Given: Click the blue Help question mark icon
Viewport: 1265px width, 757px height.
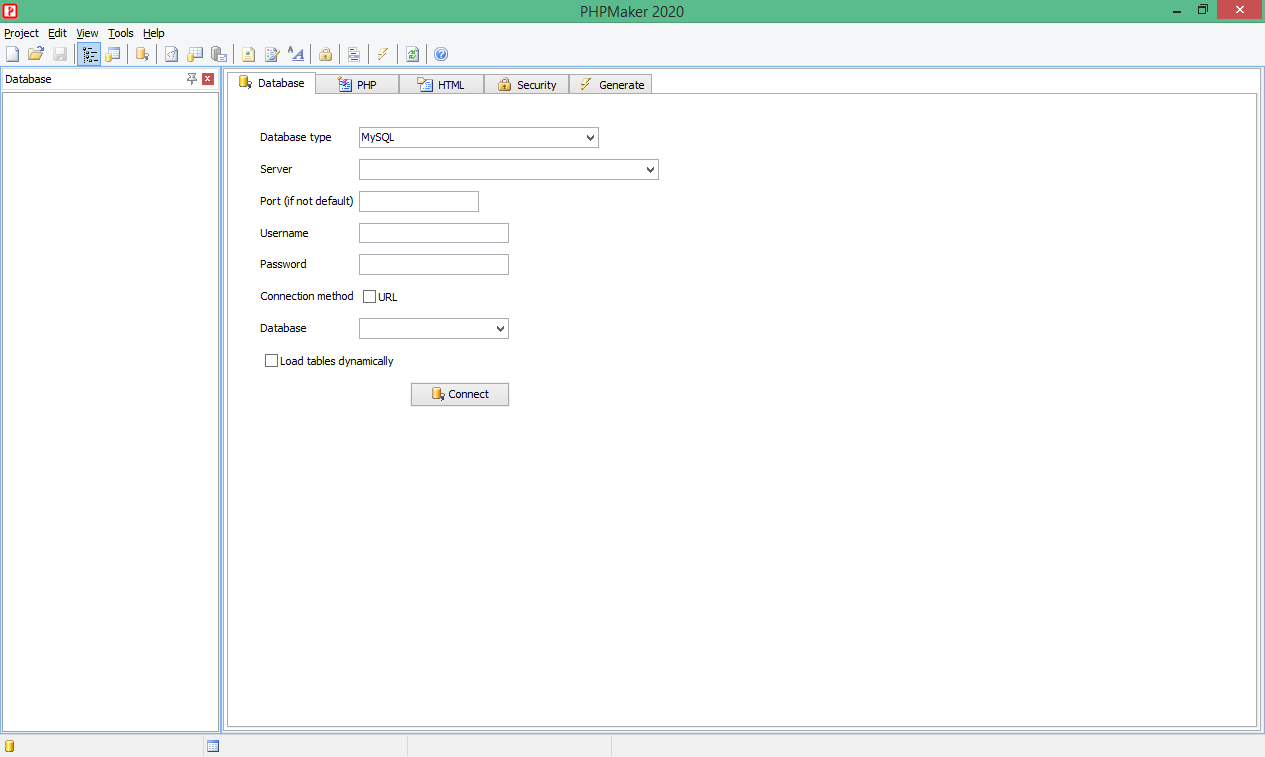Looking at the screenshot, I should tap(441, 54).
